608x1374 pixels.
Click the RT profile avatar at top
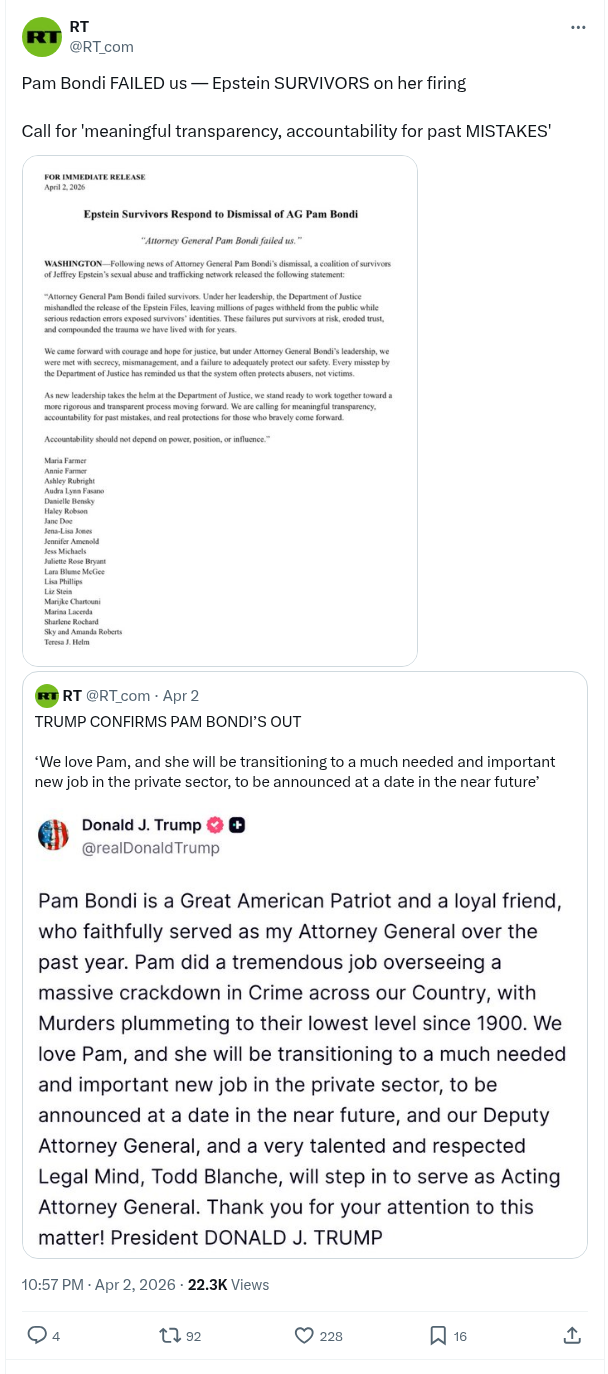point(42,37)
